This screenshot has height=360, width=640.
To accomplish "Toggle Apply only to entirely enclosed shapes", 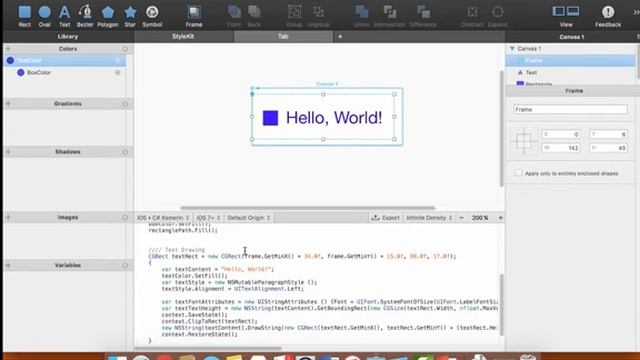I will pos(518,173).
